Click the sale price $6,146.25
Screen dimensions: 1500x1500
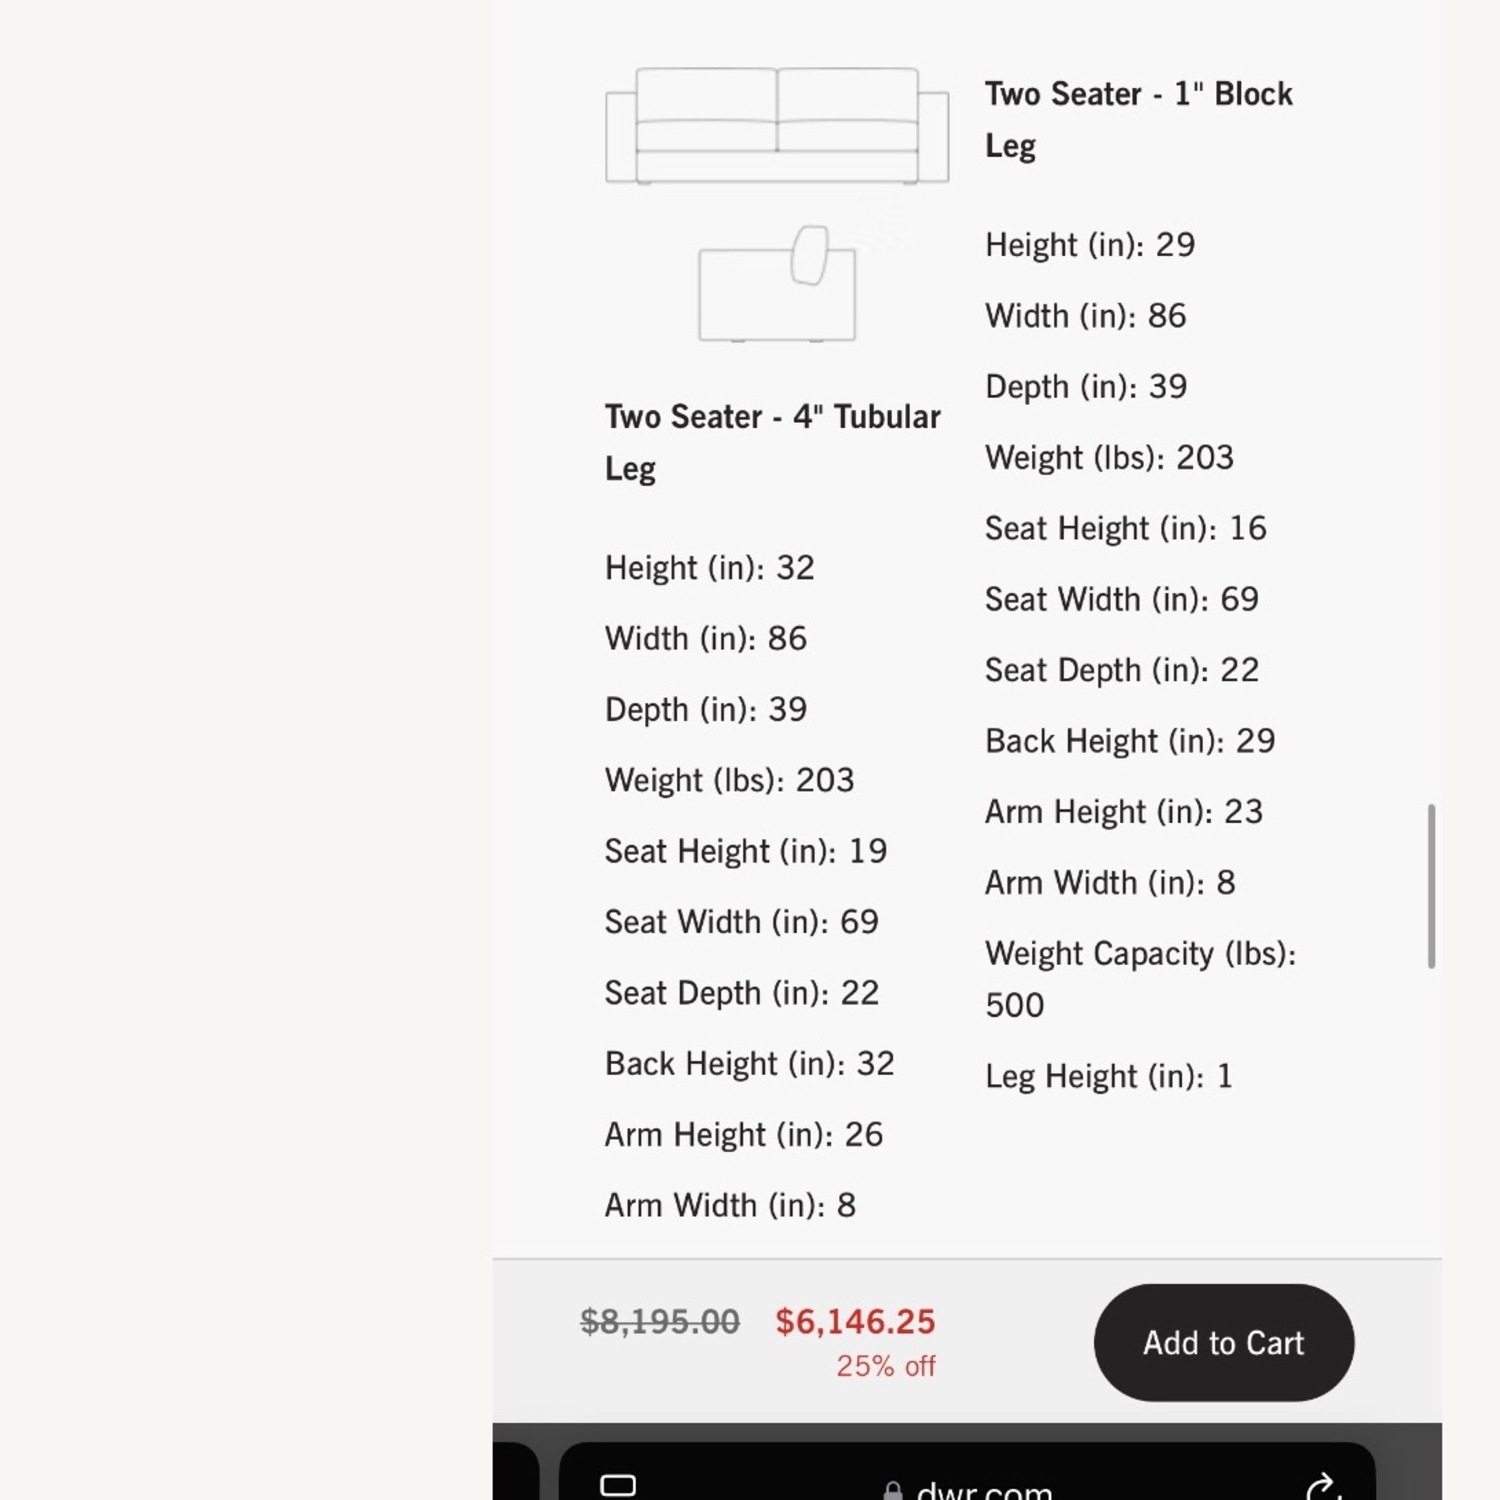pyautogui.click(x=855, y=1322)
